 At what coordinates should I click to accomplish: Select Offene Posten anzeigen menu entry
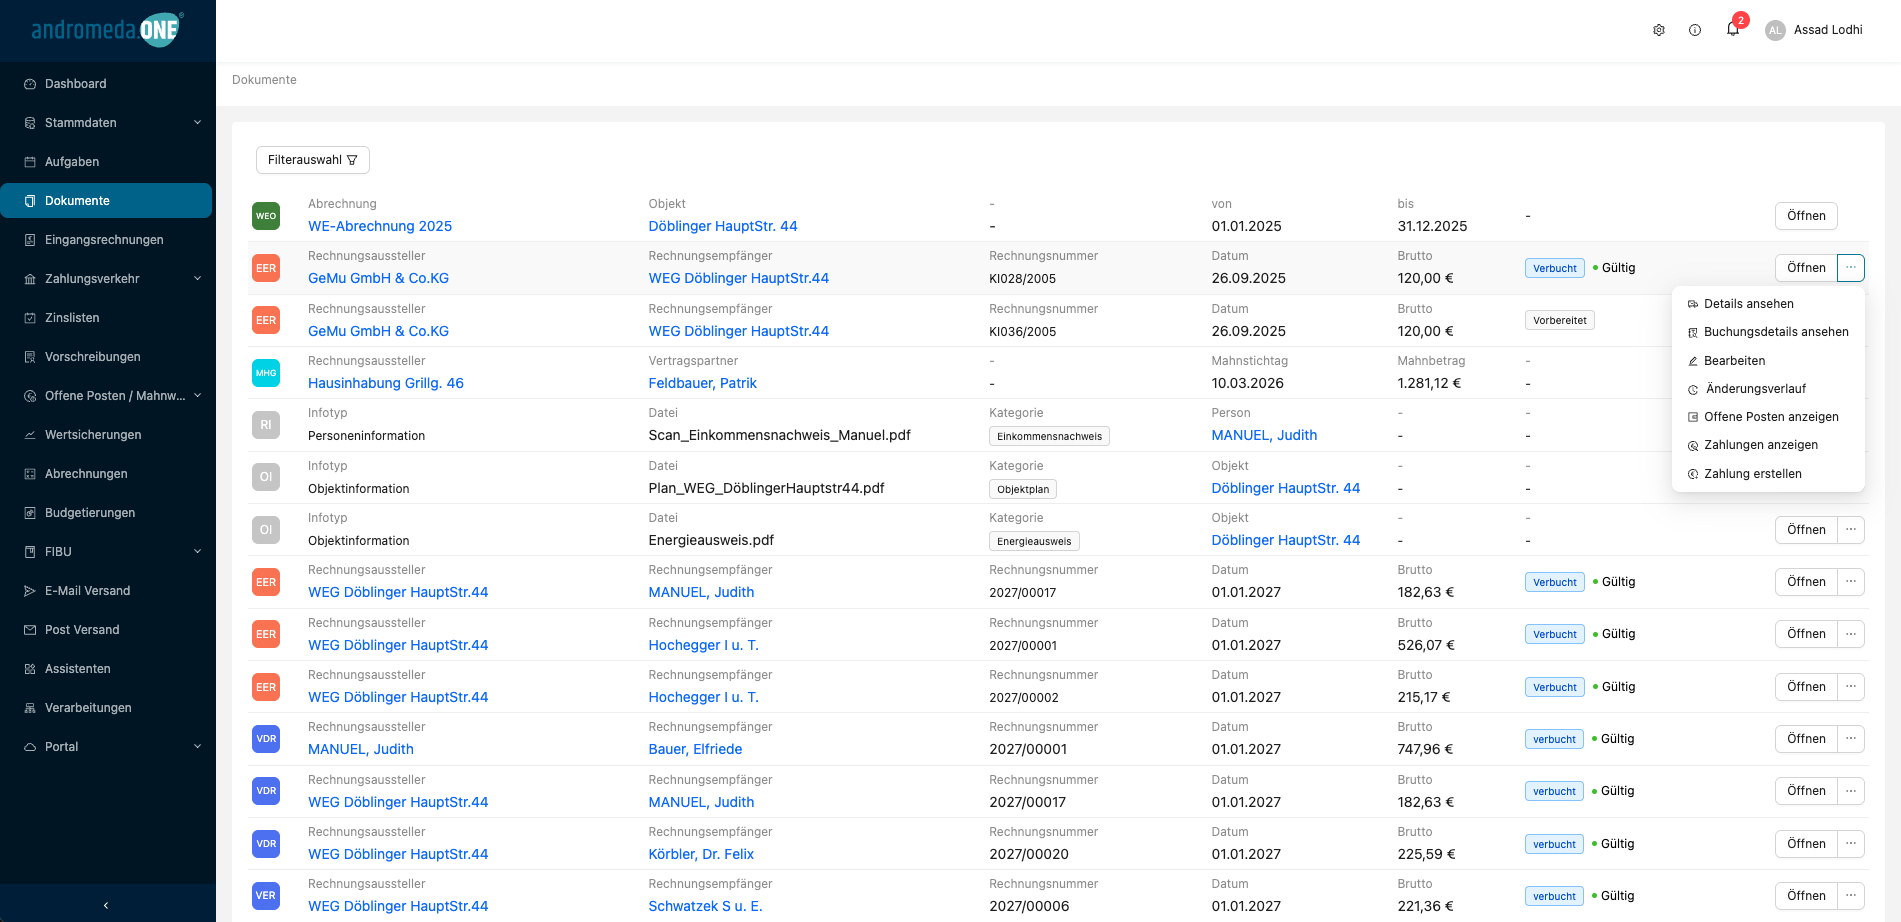[x=1768, y=417]
